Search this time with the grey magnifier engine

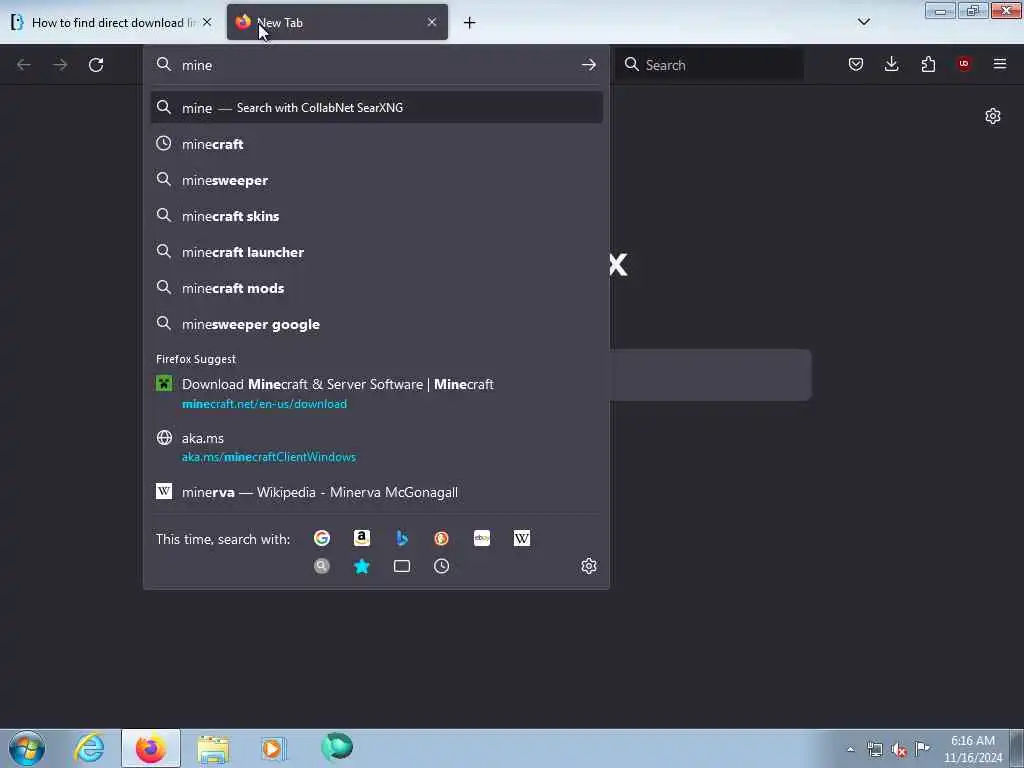point(322,566)
